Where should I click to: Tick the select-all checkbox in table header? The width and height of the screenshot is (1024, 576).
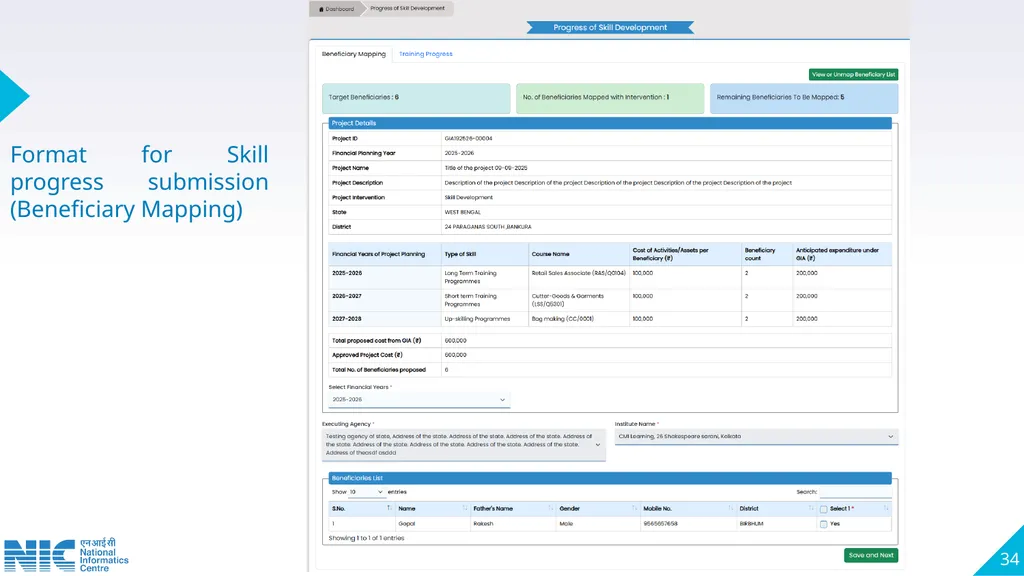click(x=824, y=509)
